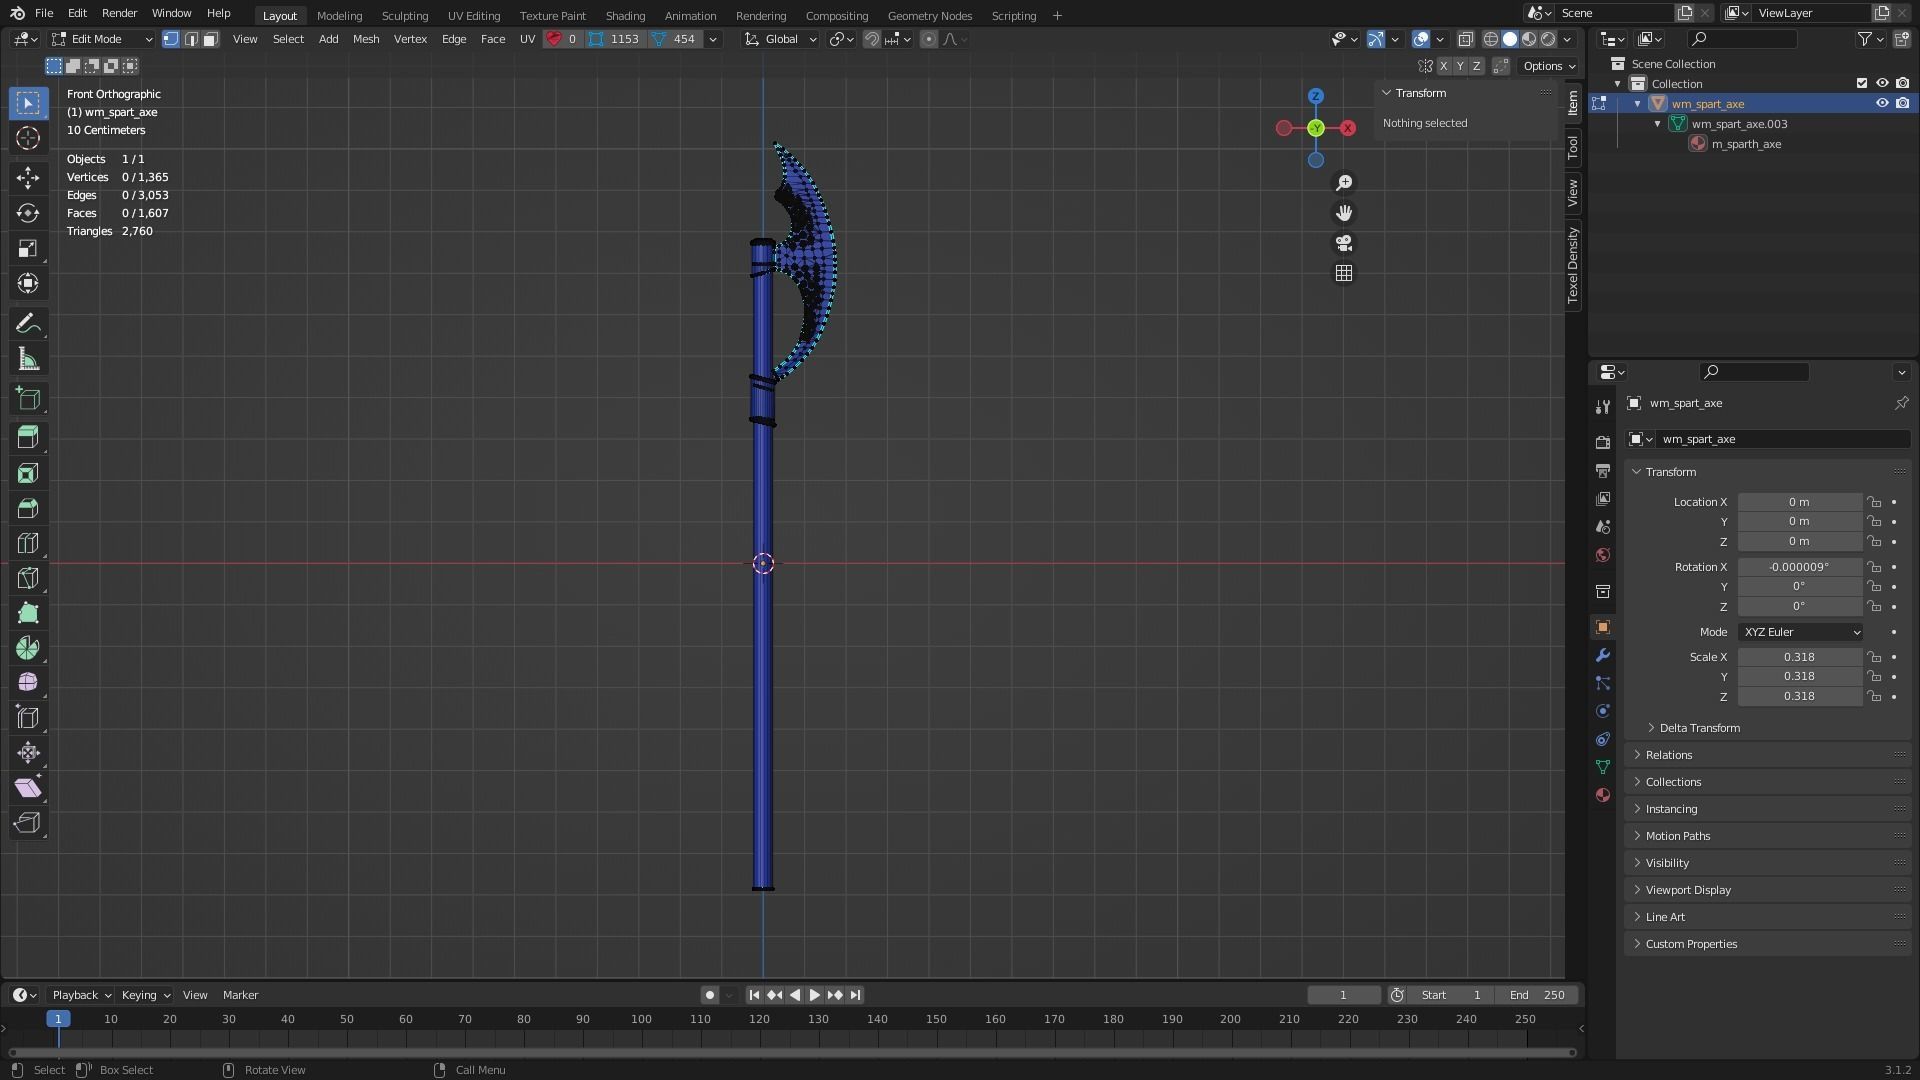Click m_sparth_axe material in outliner
The height and width of the screenshot is (1080, 1920).
[1745, 144]
